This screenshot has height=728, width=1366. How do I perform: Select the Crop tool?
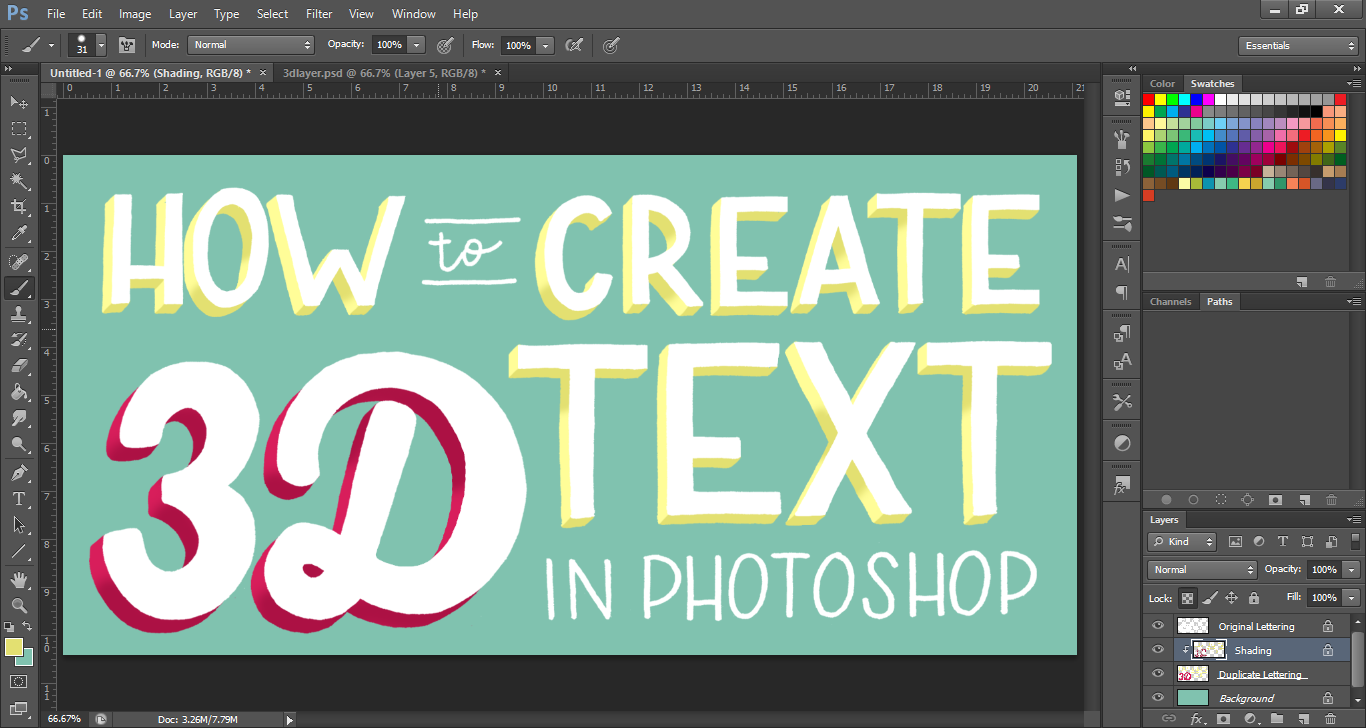tap(18, 207)
